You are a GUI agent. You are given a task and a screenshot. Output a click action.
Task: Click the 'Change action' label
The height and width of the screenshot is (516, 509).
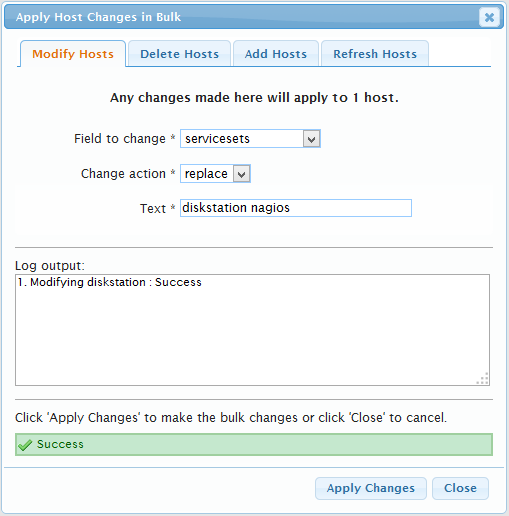tap(123, 174)
